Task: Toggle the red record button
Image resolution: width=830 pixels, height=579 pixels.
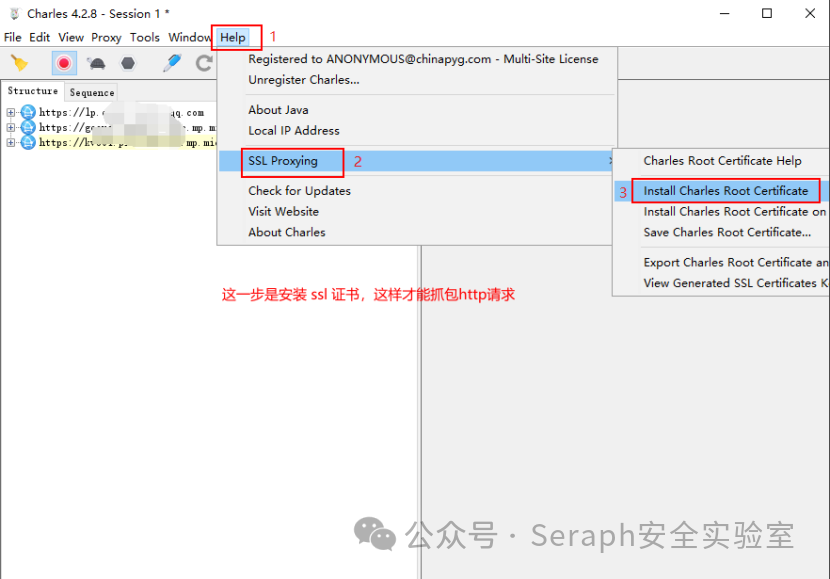Action: pos(64,64)
